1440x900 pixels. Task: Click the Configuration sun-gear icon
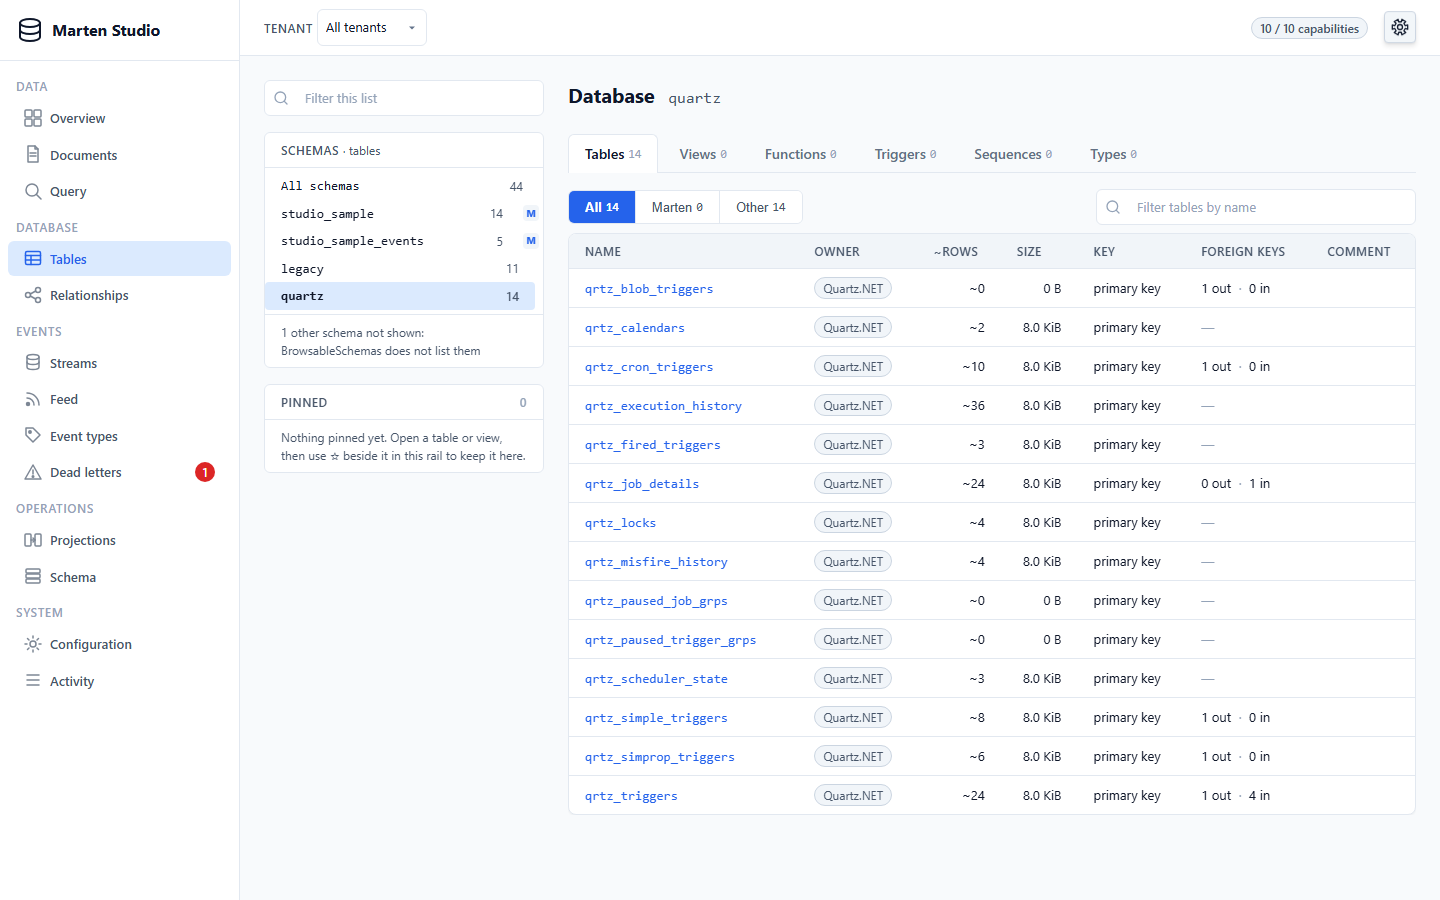(x=33, y=644)
